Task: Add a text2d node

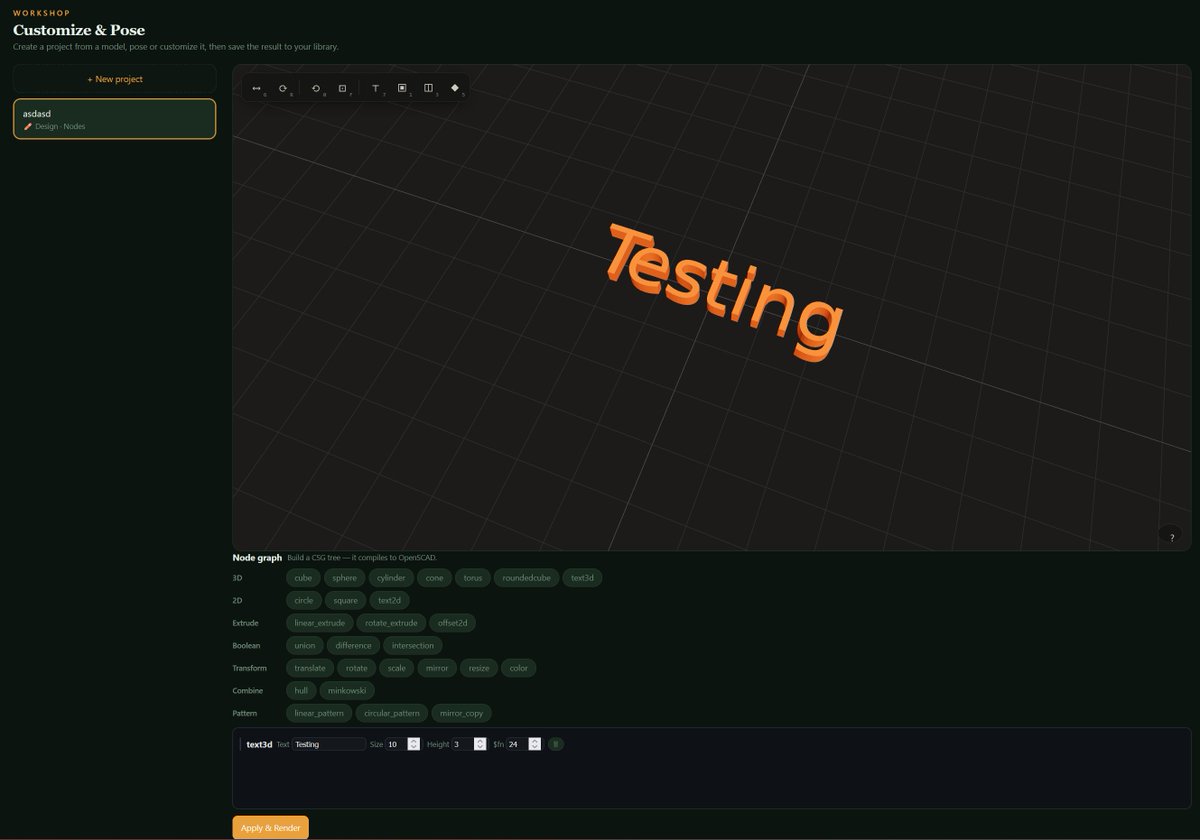Action: 389,601
